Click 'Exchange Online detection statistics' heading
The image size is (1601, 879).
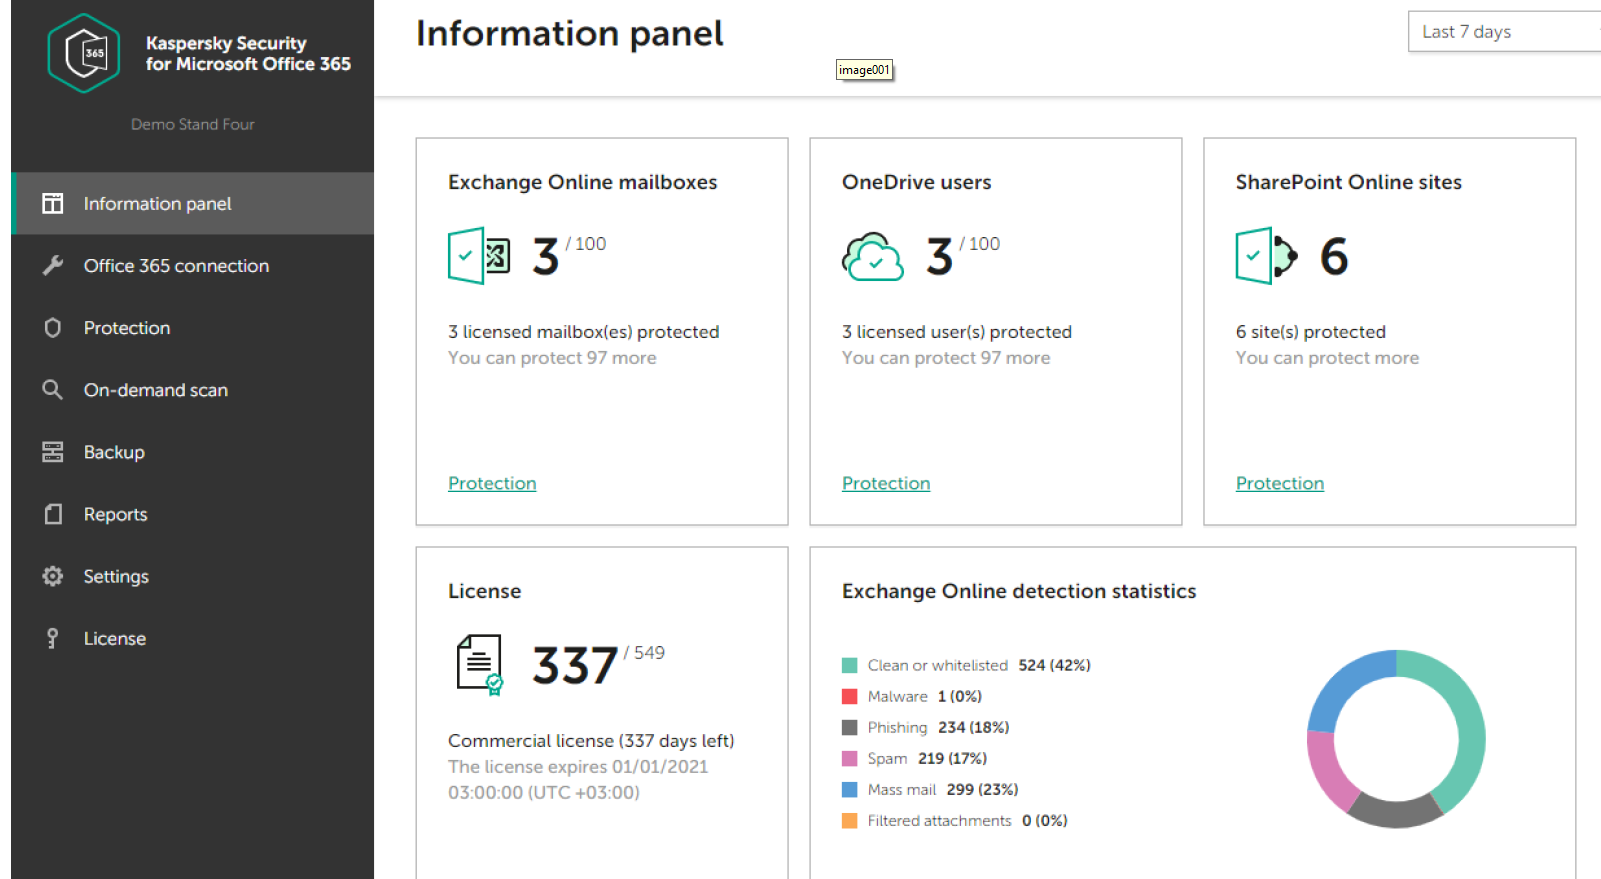(x=1019, y=591)
